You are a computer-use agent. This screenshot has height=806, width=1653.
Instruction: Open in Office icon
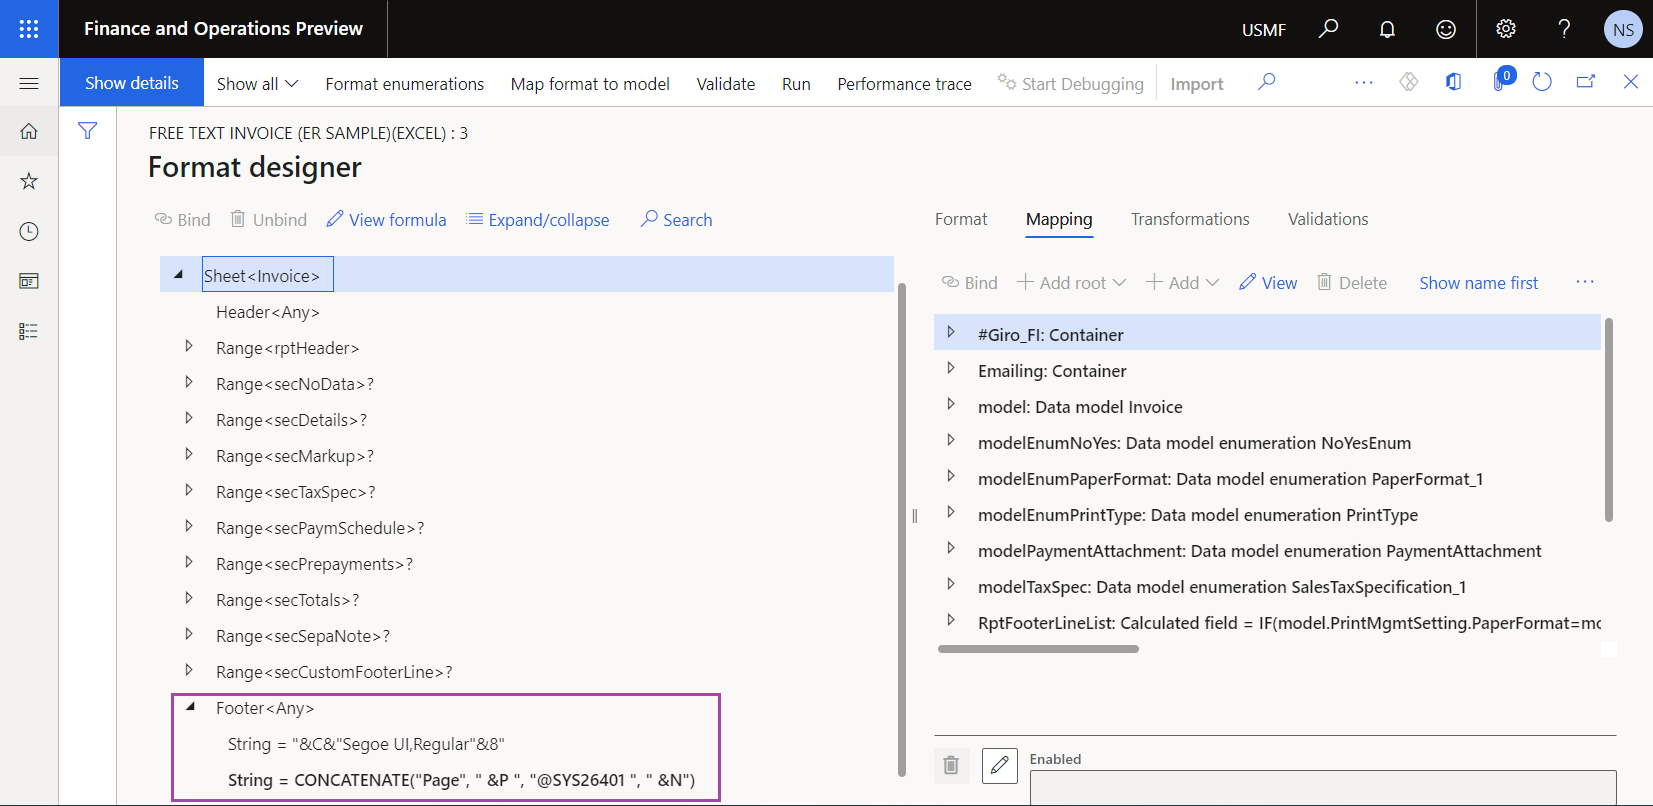[x=1454, y=82]
